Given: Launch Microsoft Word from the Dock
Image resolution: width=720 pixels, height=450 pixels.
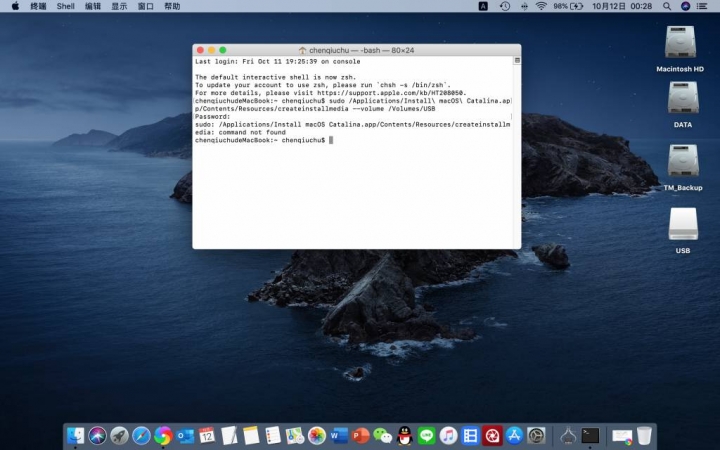Looking at the screenshot, I should click(339, 435).
